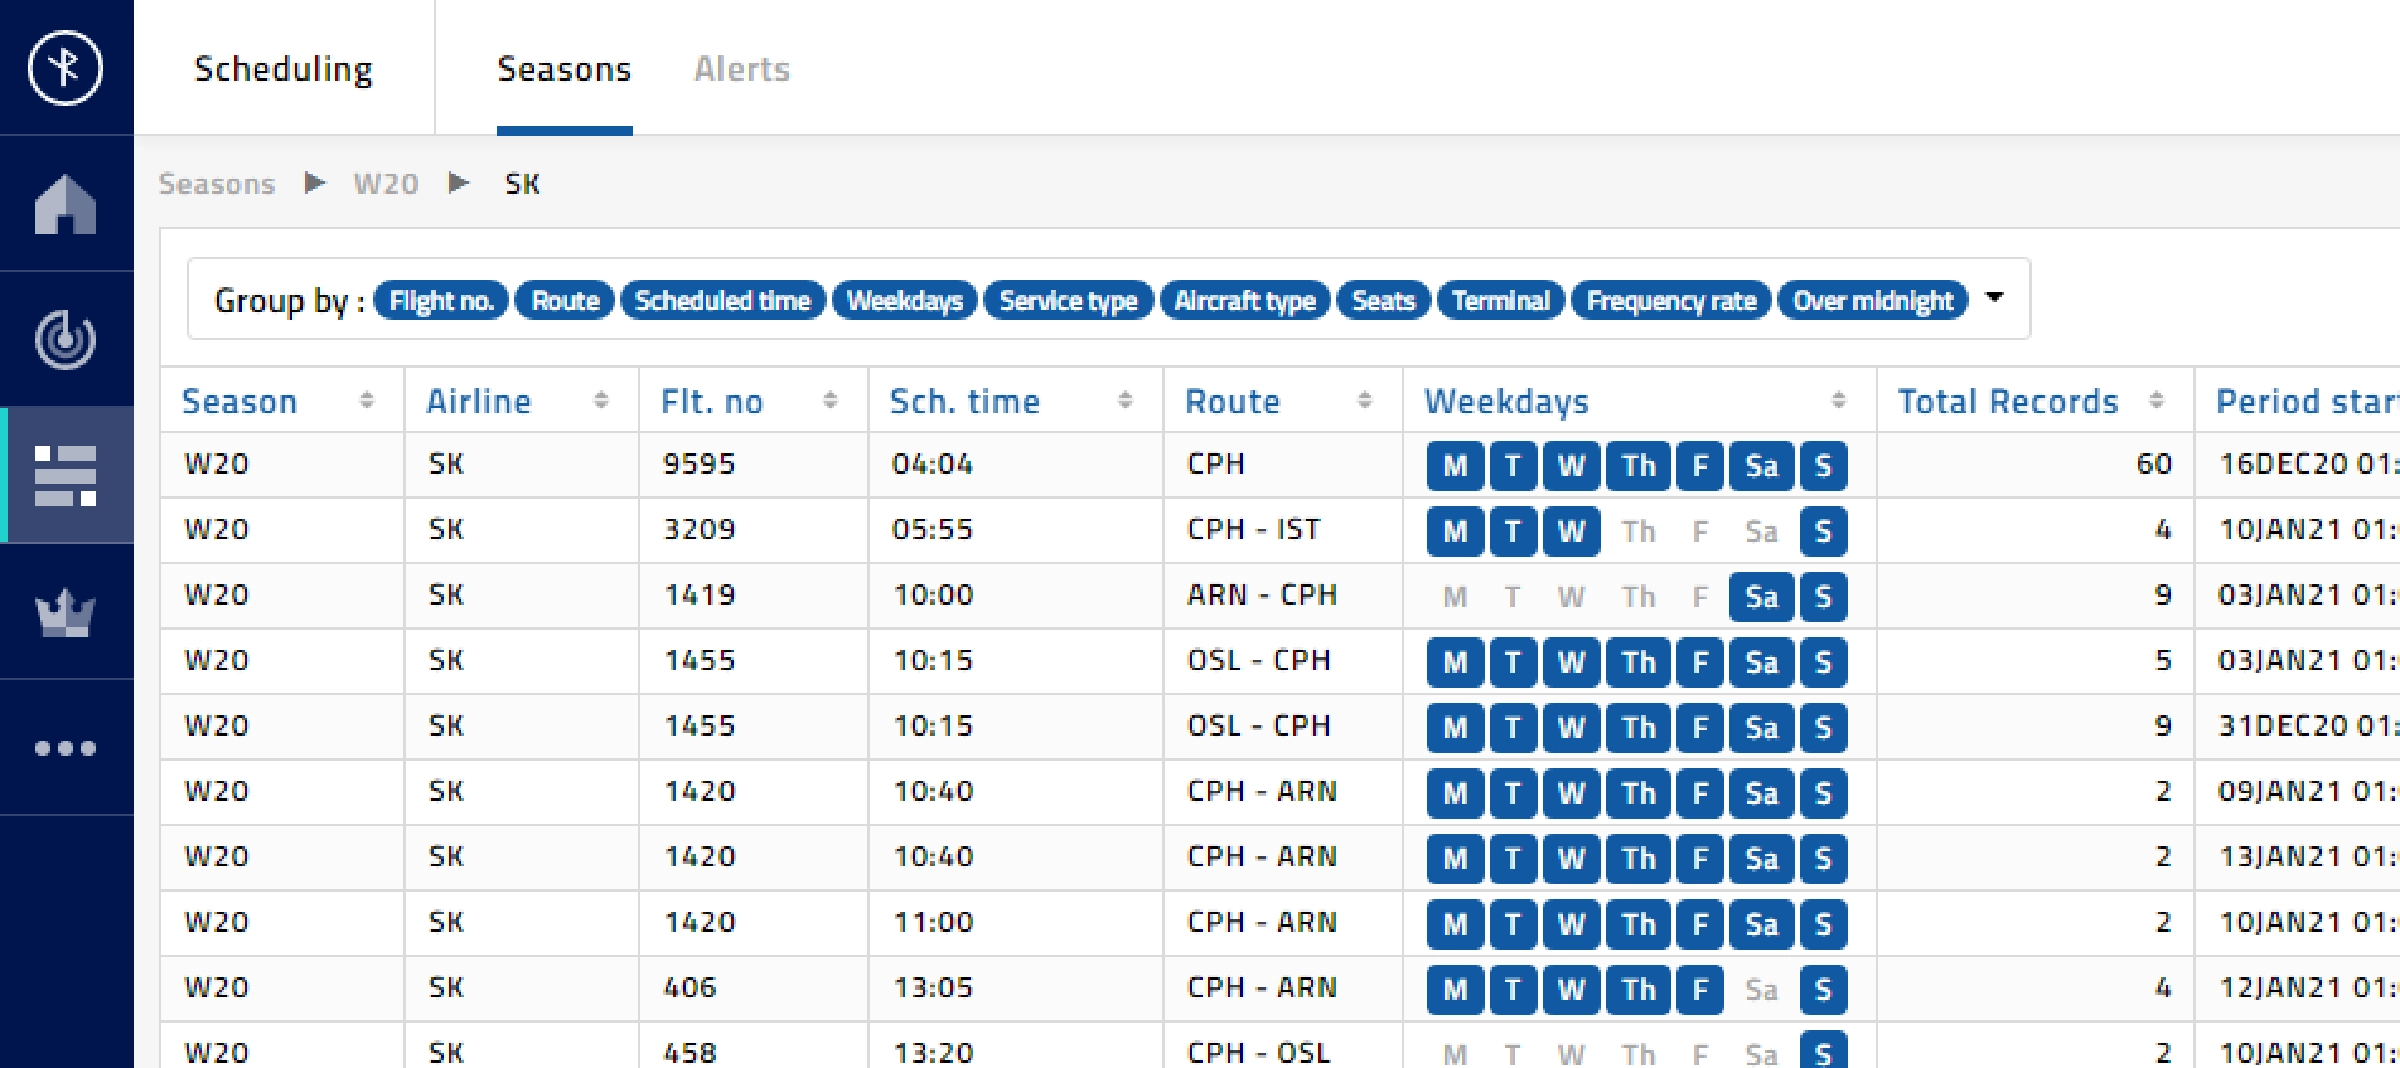Viewport: 2400px width, 1068px height.
Task: Click the Seasons breadcrumb link
Action: [x=217, y=184]
